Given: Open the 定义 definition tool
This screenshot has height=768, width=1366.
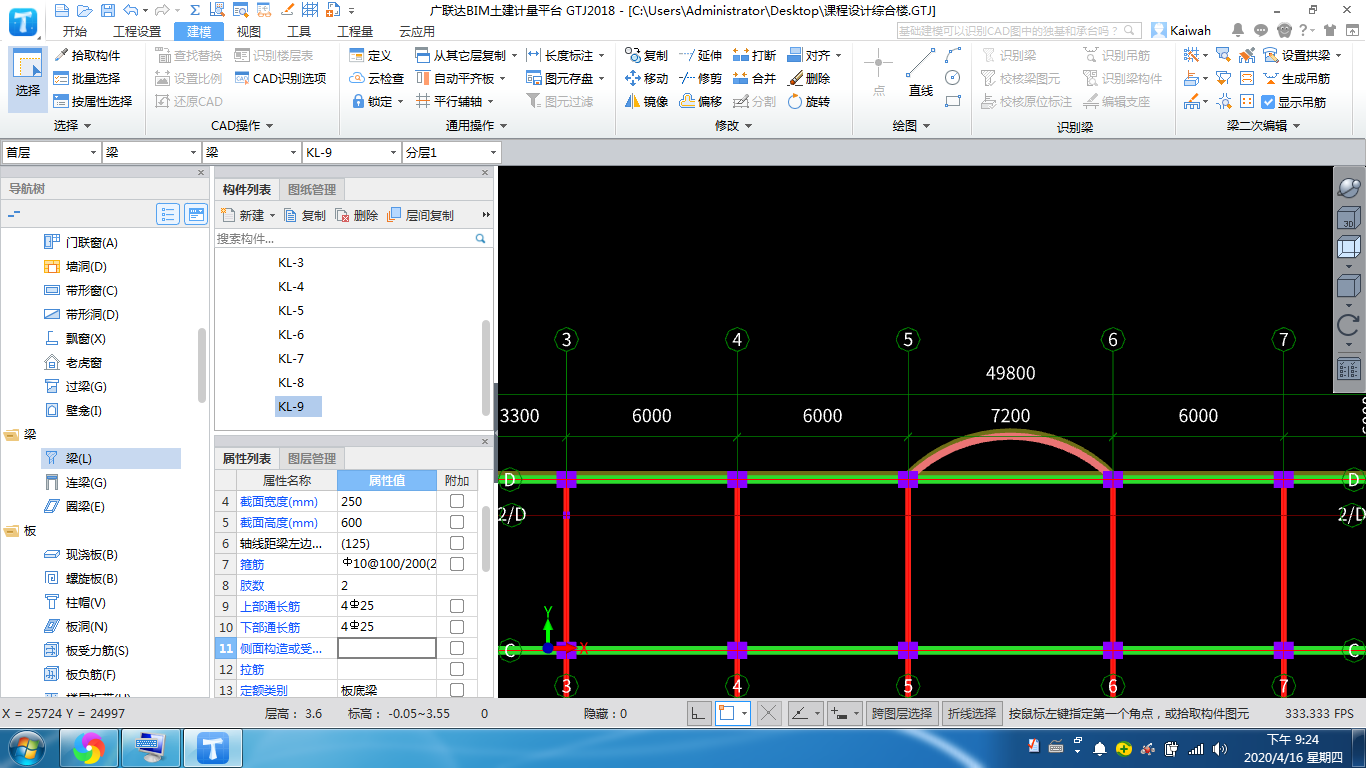Looking at the screenshot, I should point(371,55).
